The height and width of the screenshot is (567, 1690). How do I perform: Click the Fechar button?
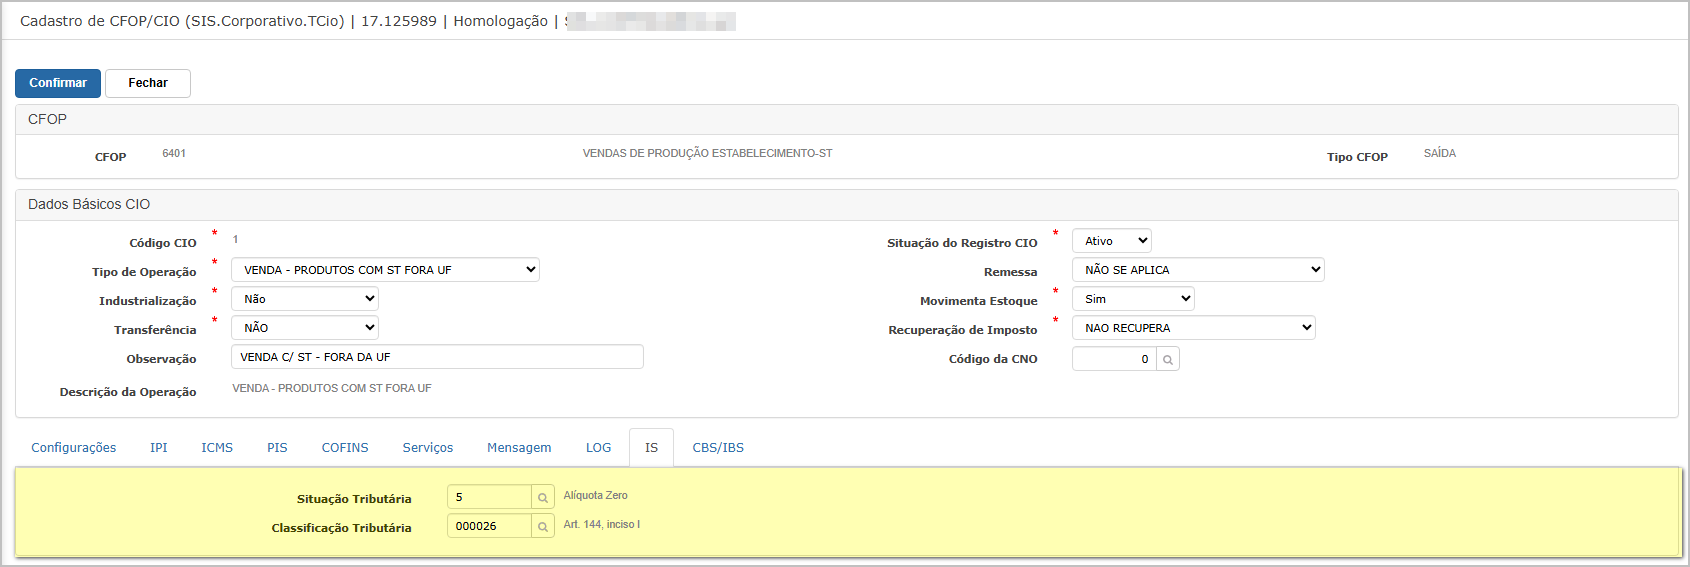(x=148, y=83)
